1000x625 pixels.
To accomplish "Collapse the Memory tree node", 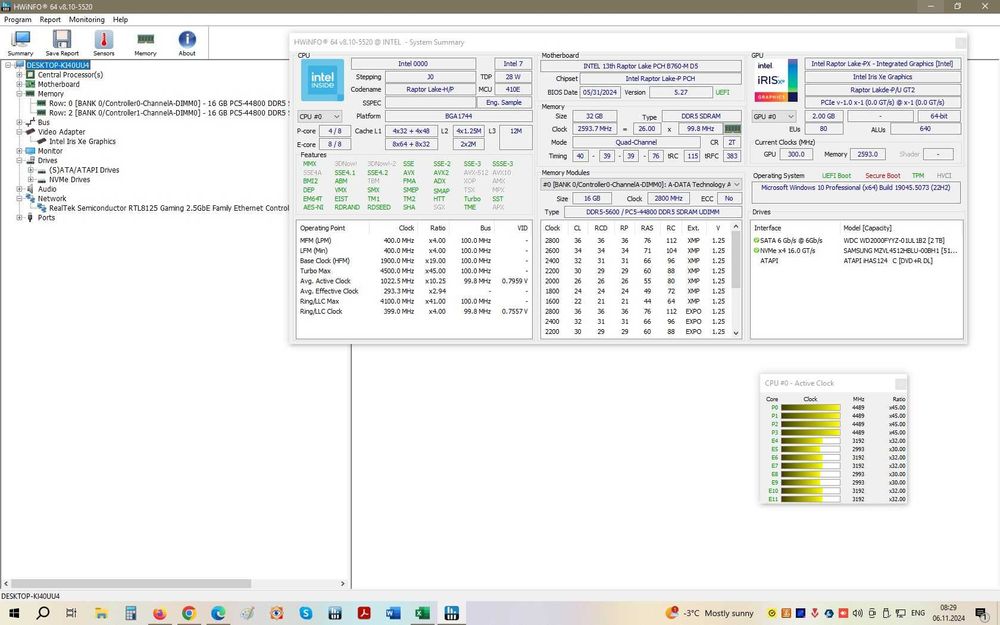I will point(18,94).
